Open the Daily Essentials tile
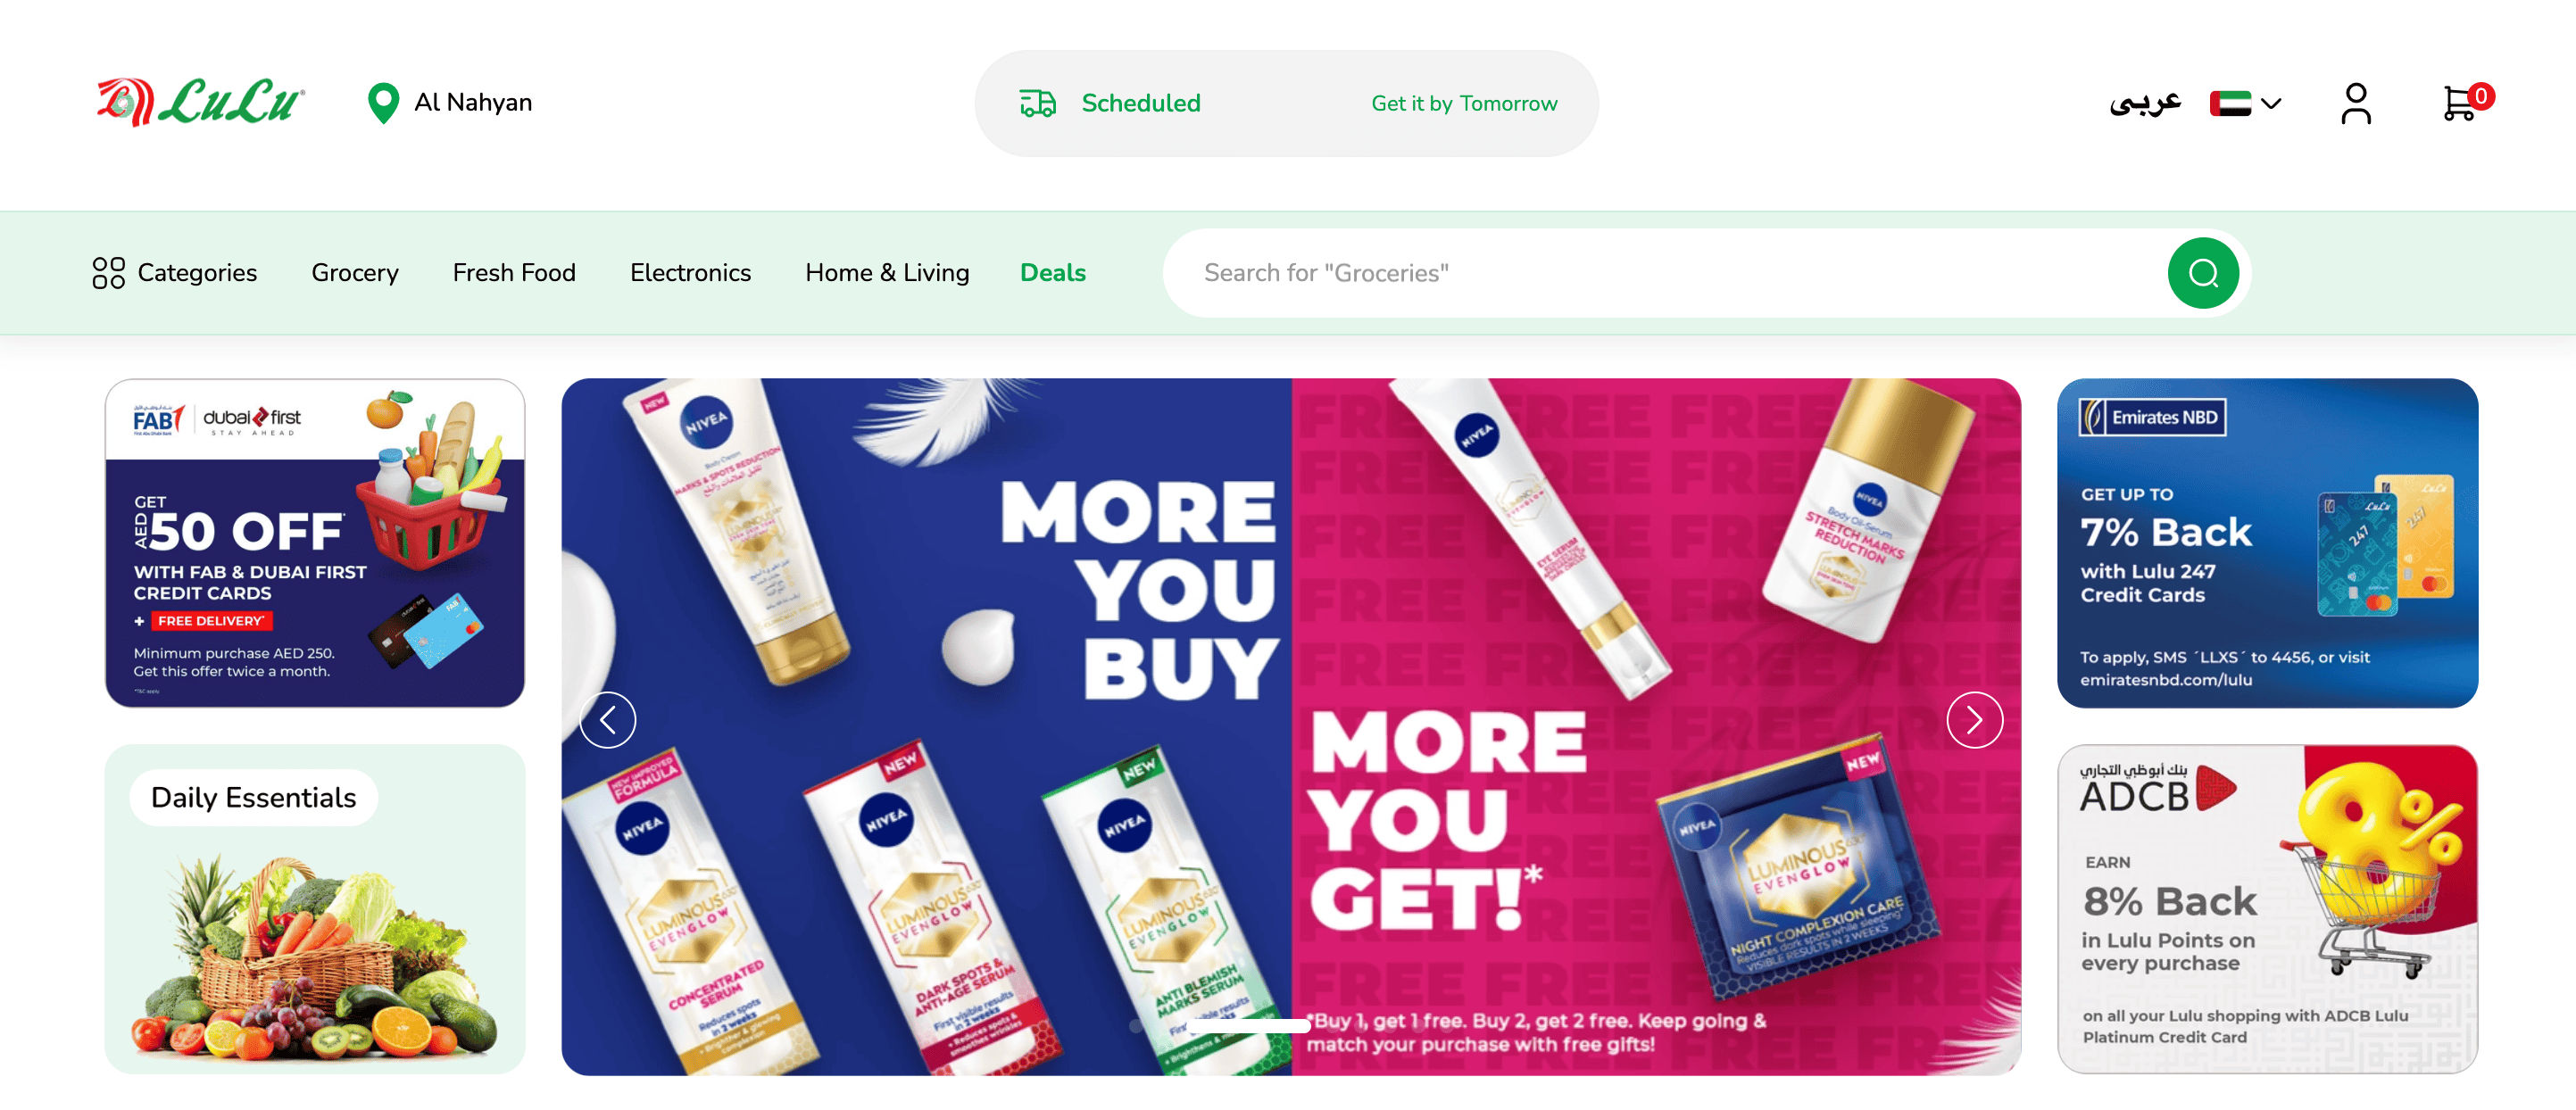This screenshot has height=1110, width=2576. click(315, 909)
